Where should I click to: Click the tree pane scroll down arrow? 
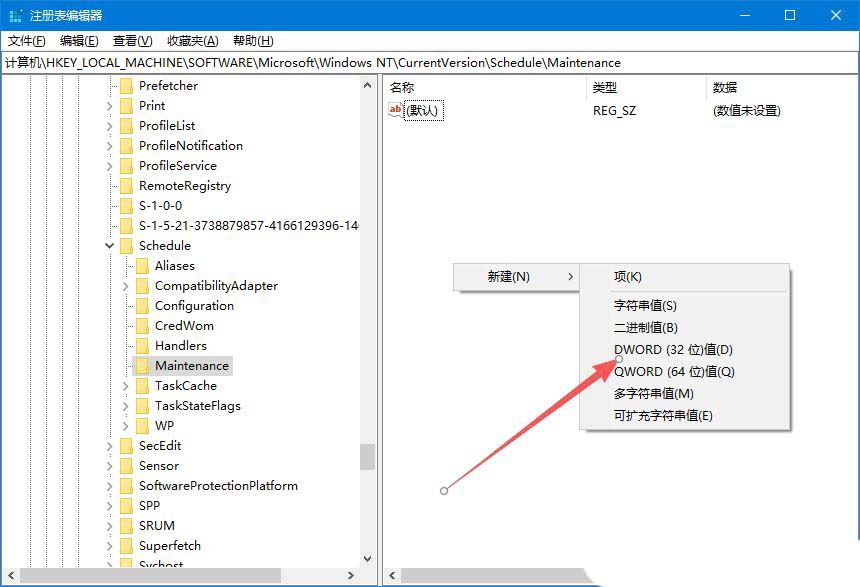(x=367, y=559)
